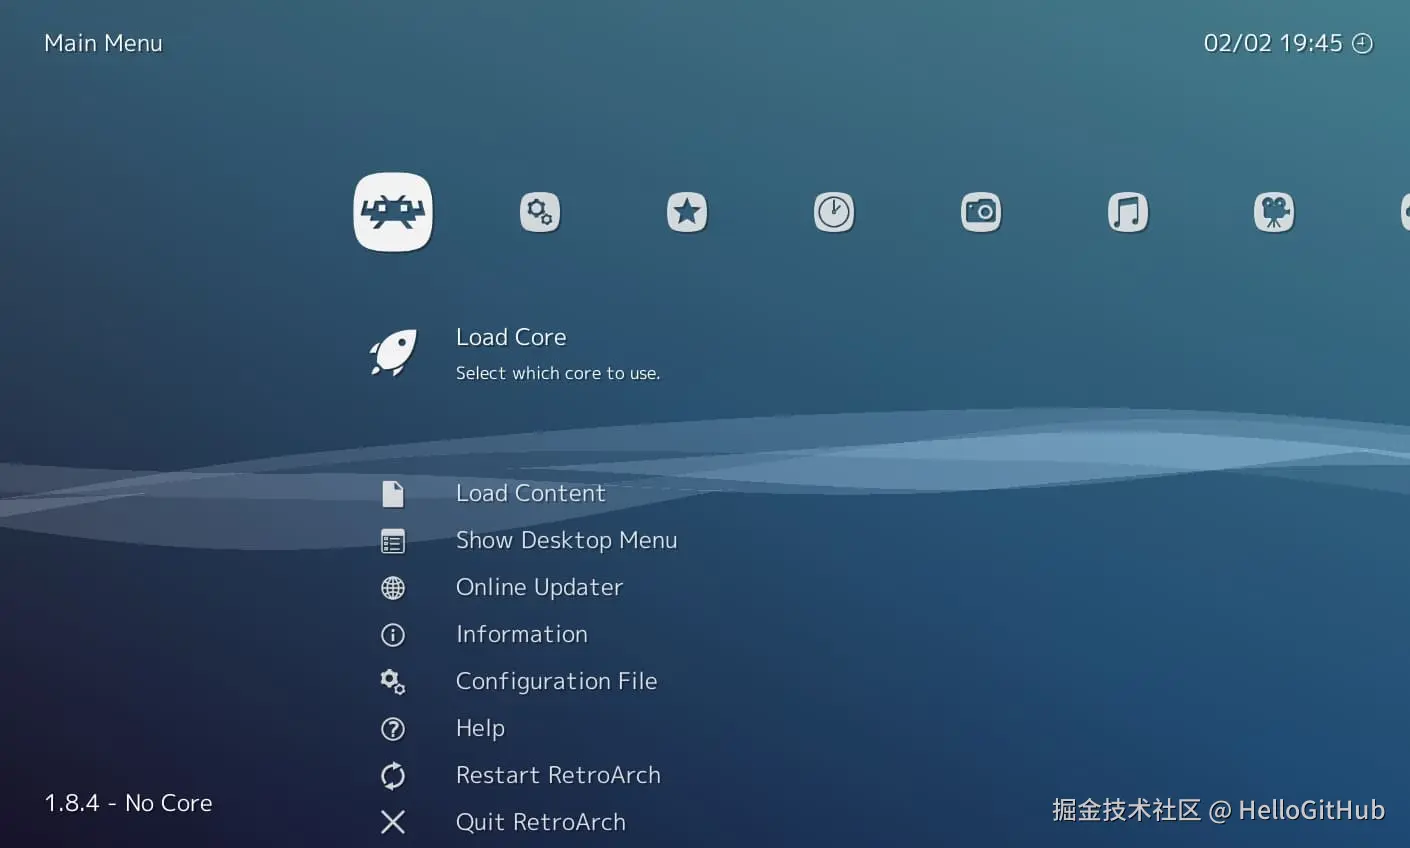Click the file icon beside Load Content
This screenshot has height=848, width=1410.
393,494
